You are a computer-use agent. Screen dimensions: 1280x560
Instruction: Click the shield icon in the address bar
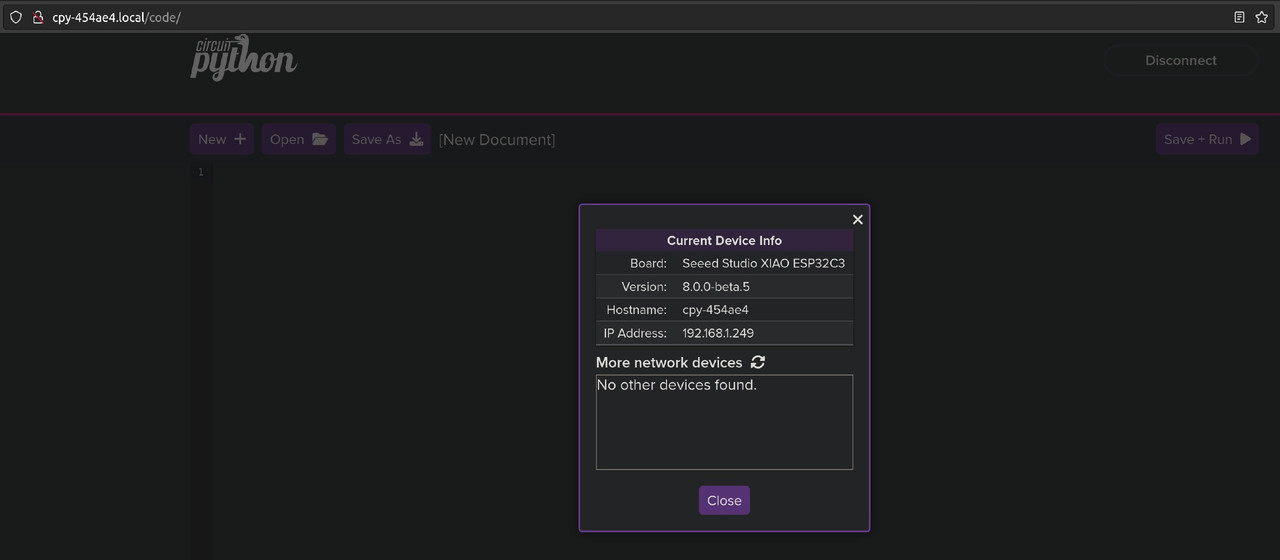click(x=16, y=17)
